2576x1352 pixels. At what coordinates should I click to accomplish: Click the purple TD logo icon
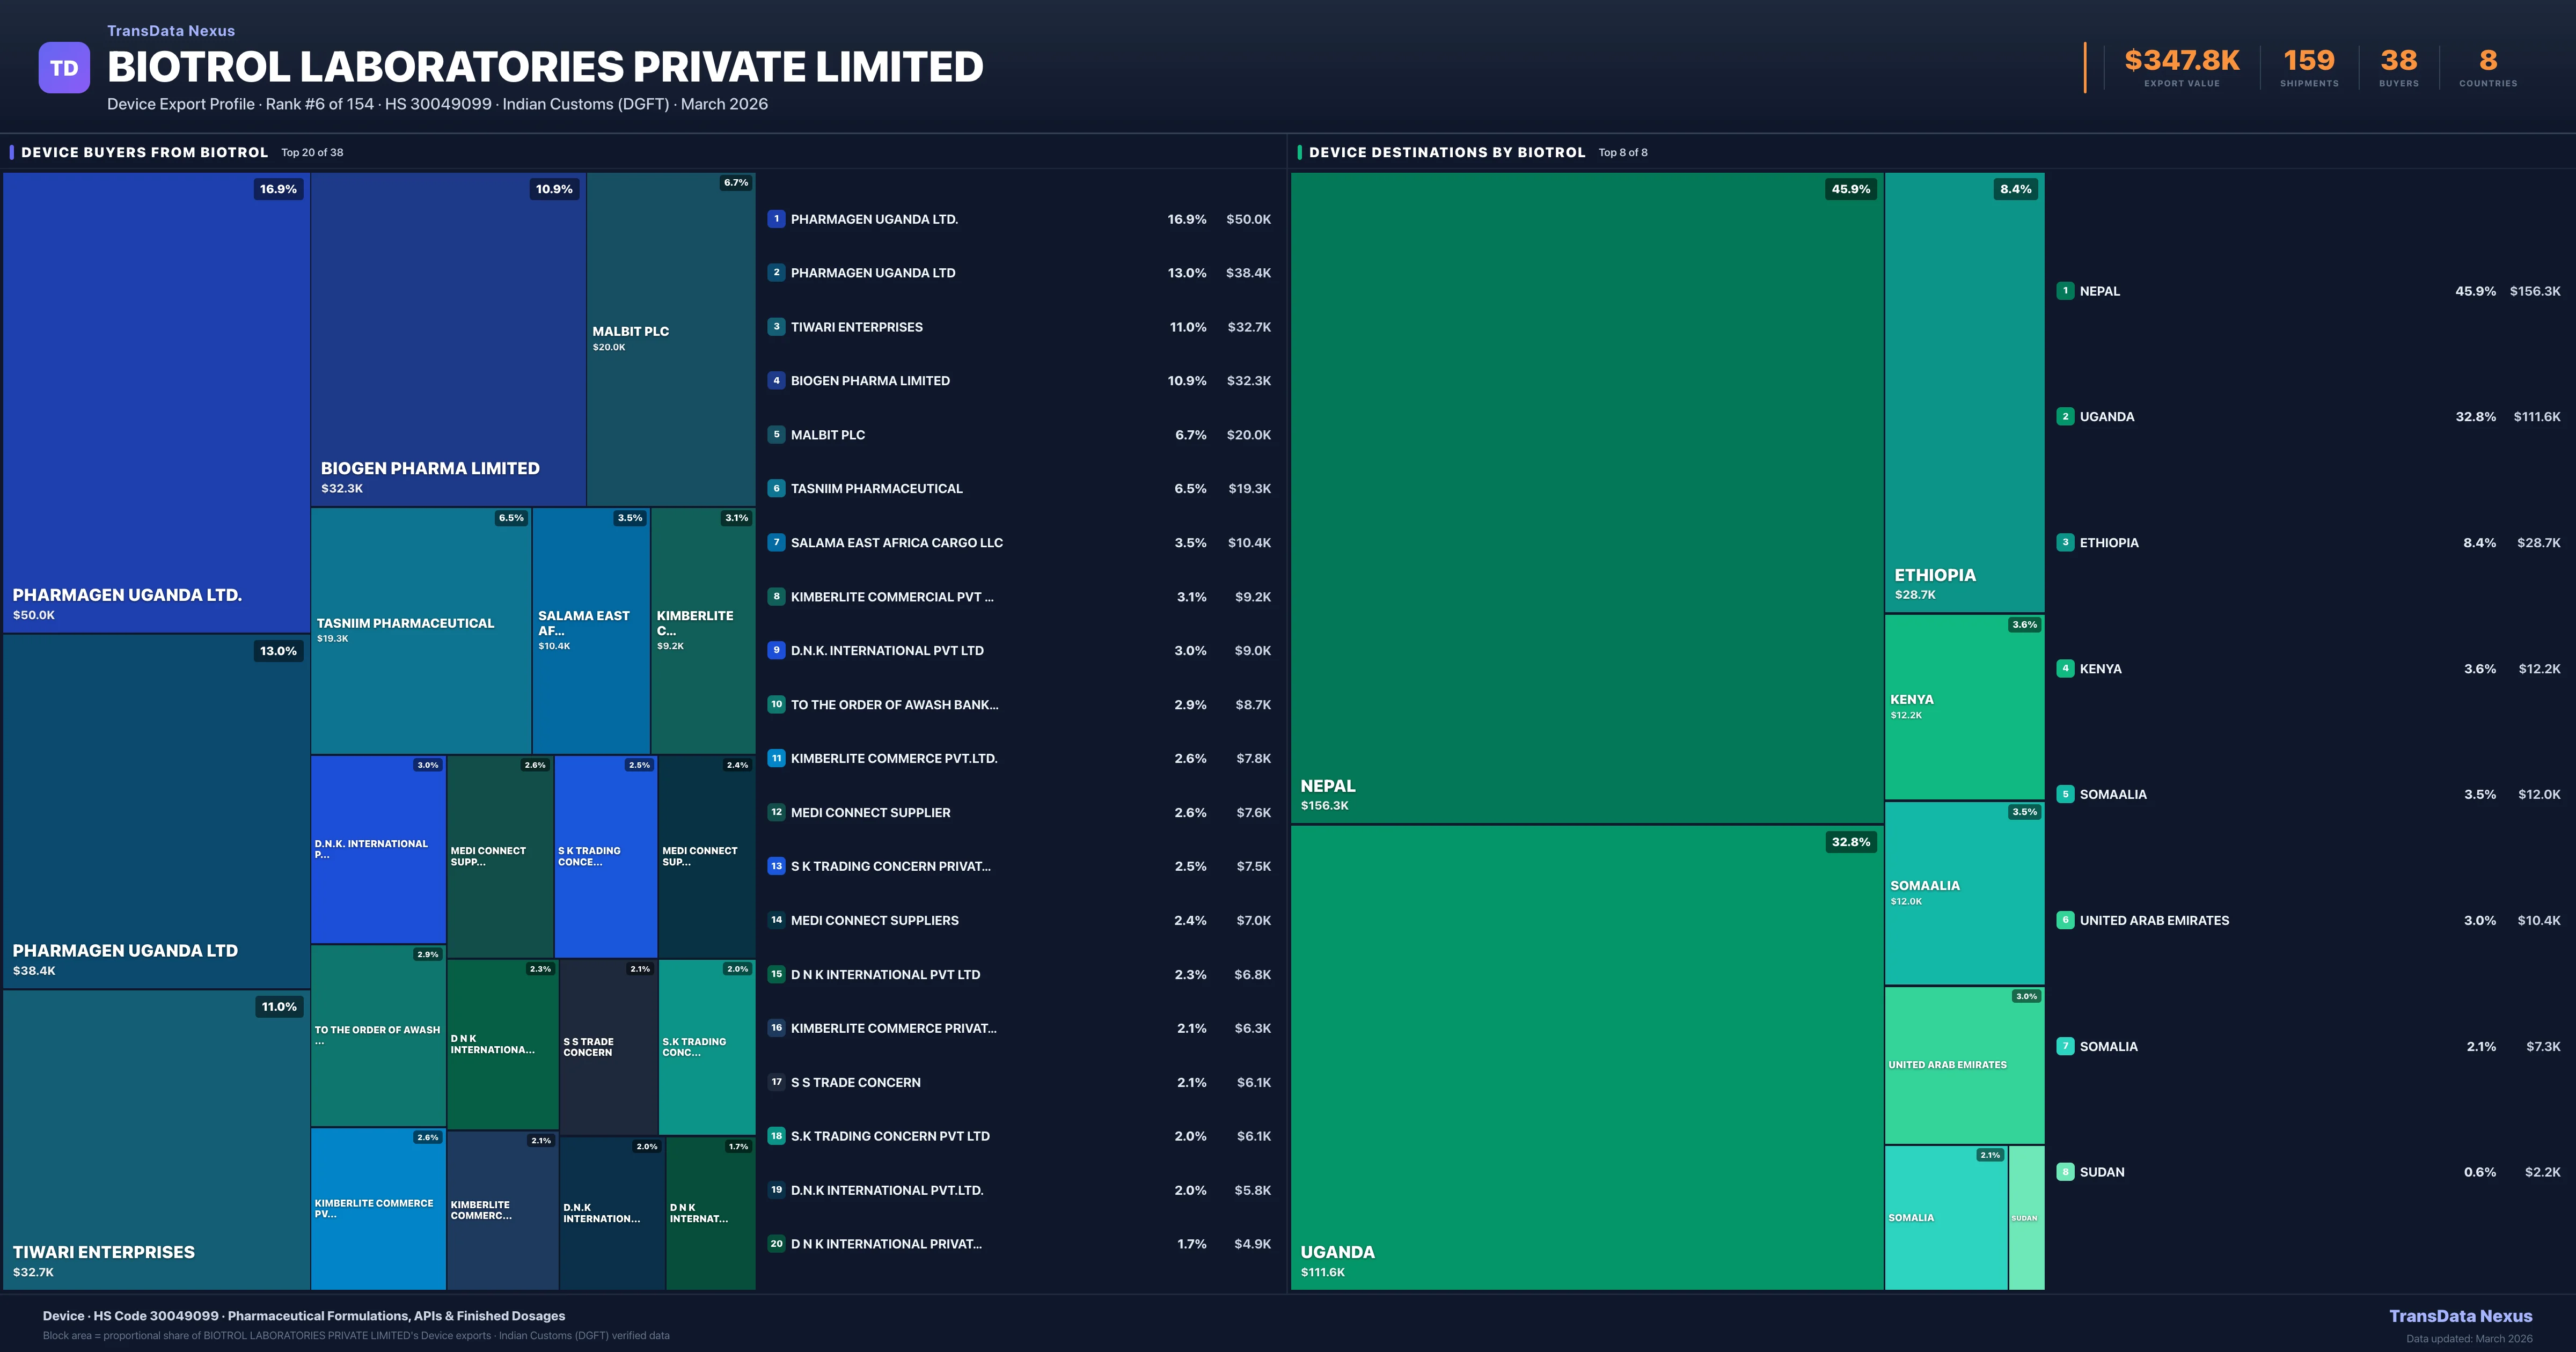click(64, 67)
